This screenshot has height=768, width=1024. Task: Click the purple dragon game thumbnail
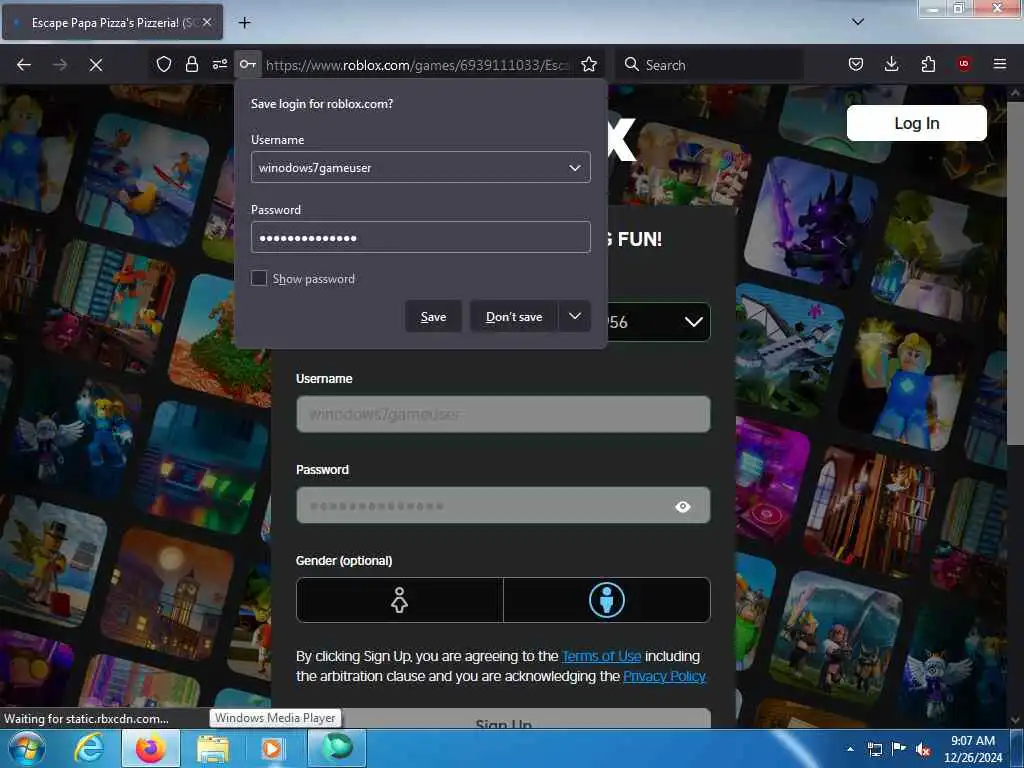pos(810,223)
